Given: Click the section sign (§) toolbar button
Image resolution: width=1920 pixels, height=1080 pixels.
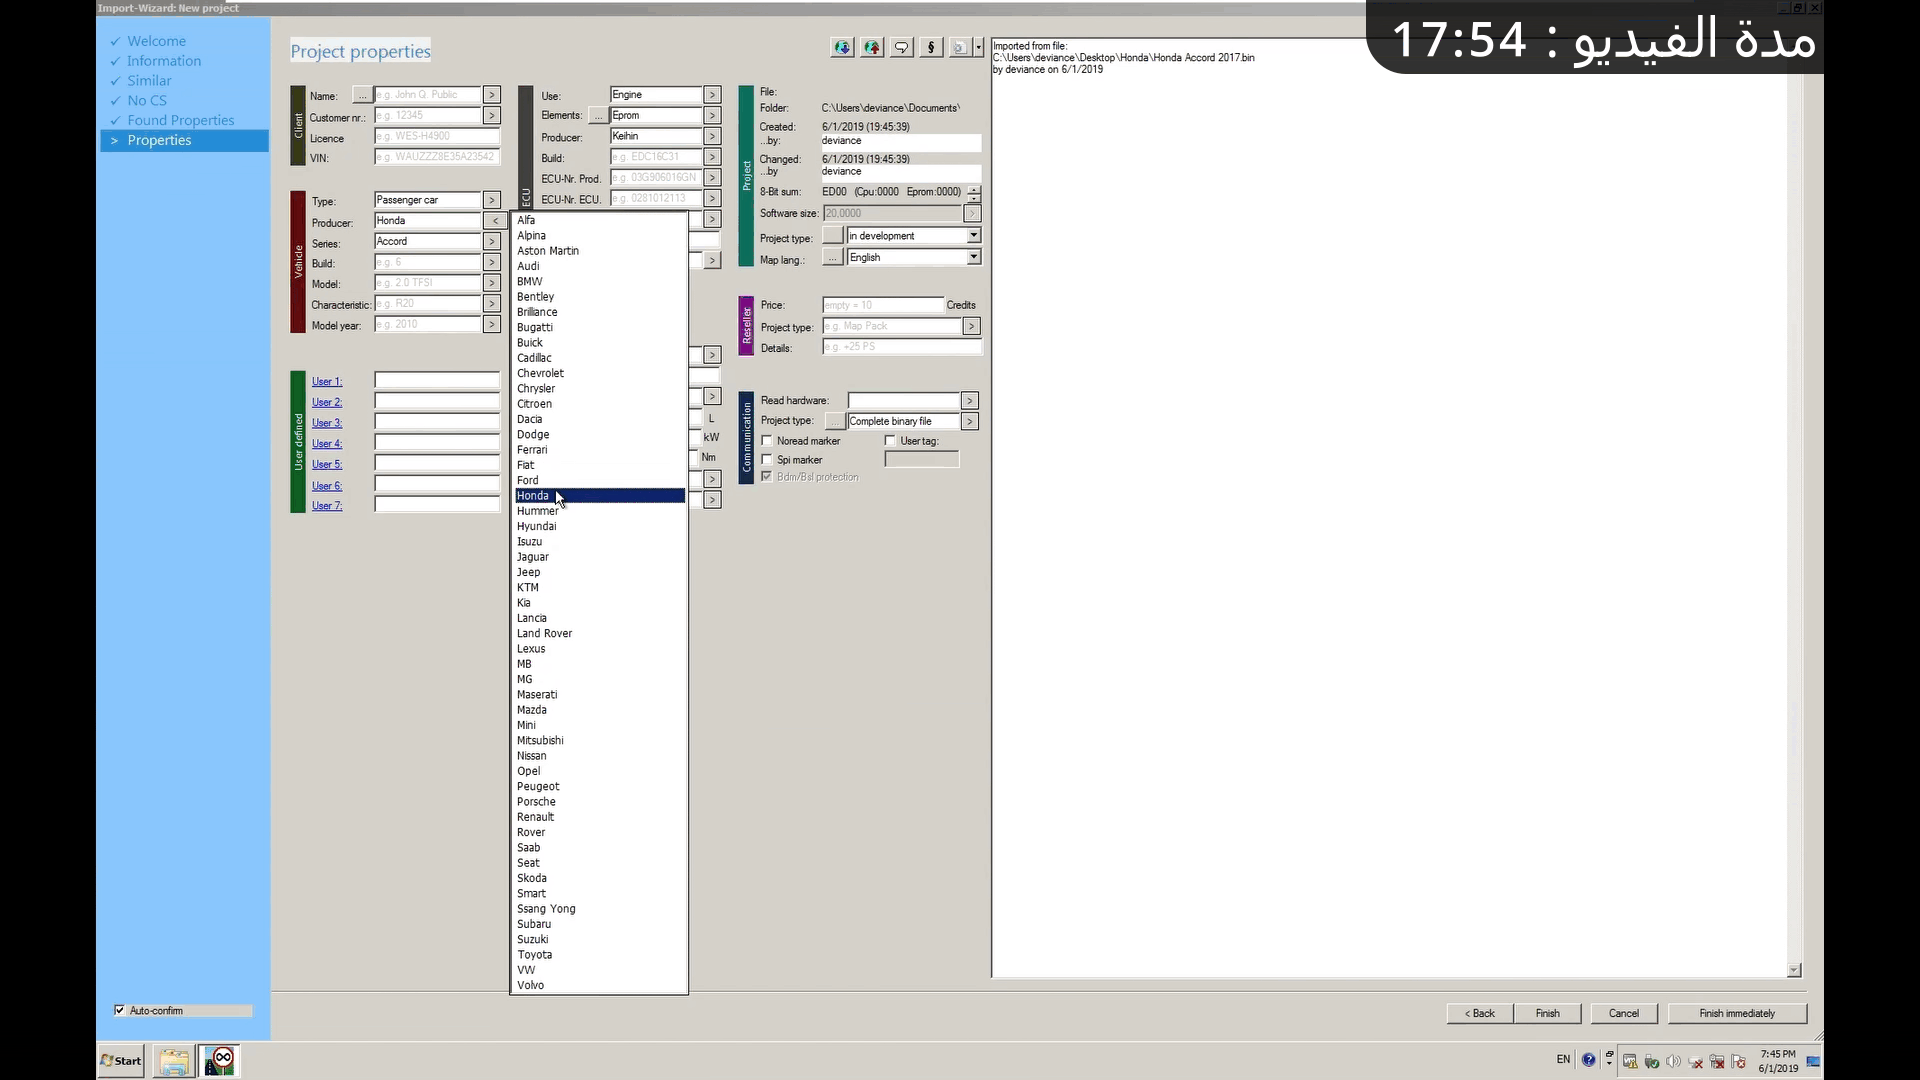Looking at the screenshot, I should pyautogui.click(x=931, y=47).
